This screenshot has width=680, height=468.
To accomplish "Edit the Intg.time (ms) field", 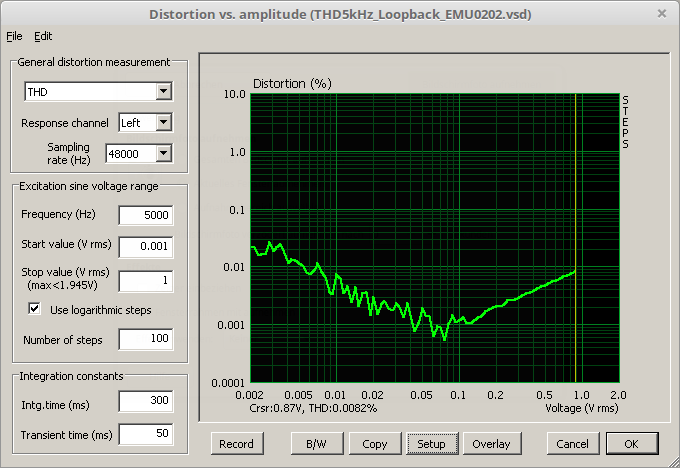I will click(x=146, y=402).
